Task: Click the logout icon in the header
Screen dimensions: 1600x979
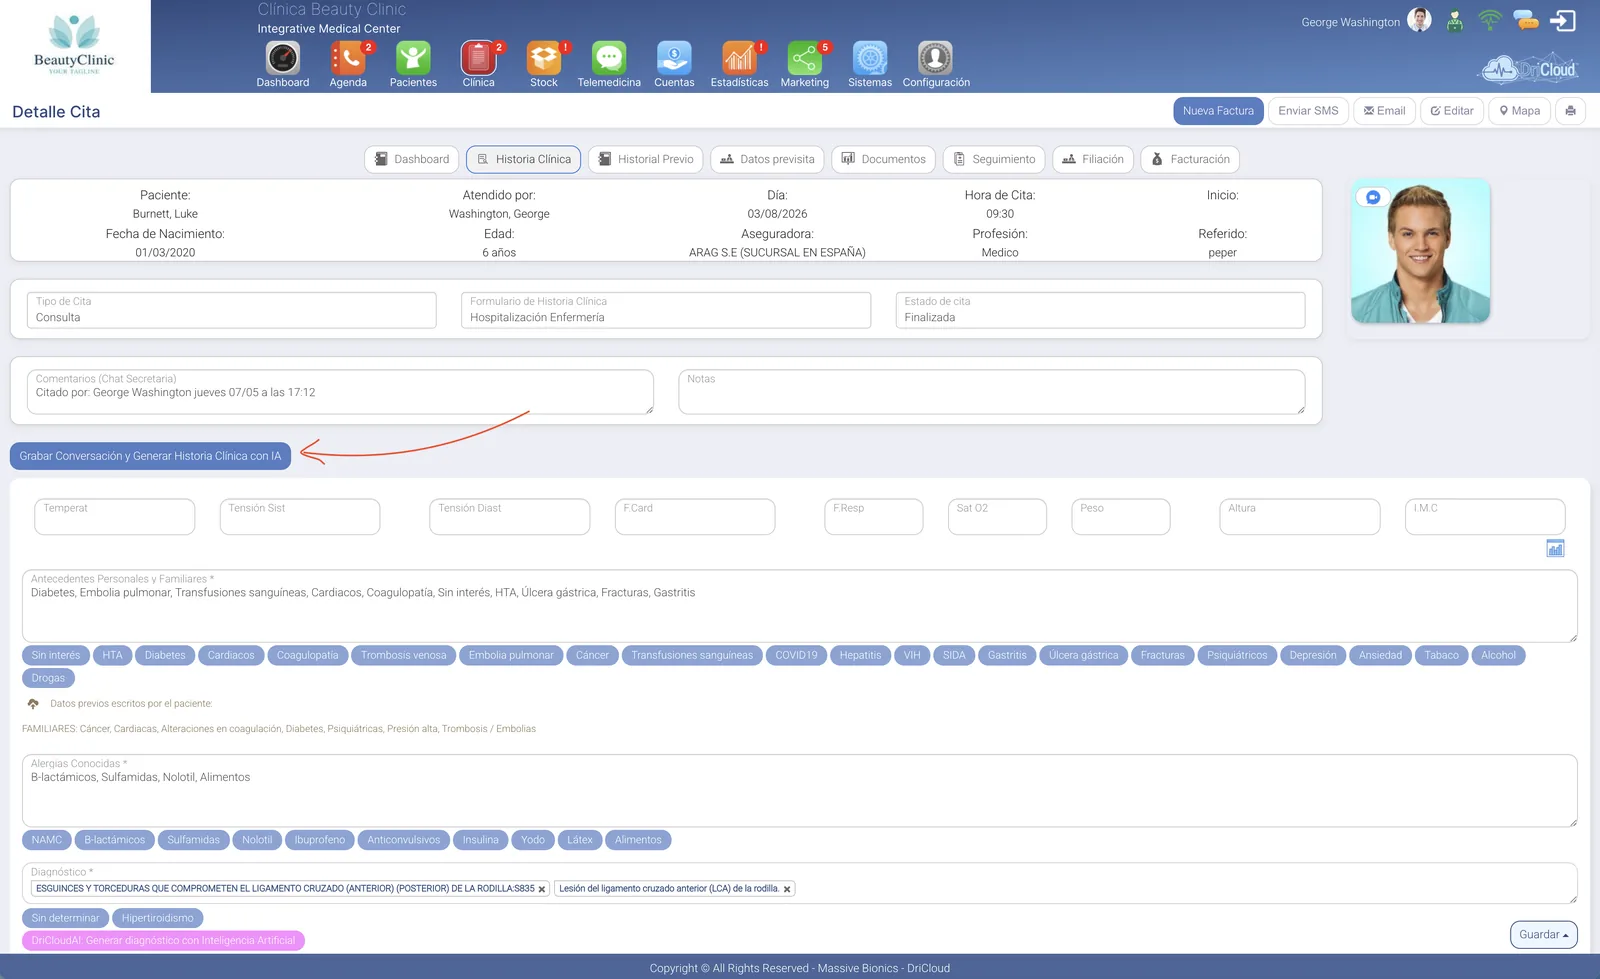Action: pos(1563,21)
